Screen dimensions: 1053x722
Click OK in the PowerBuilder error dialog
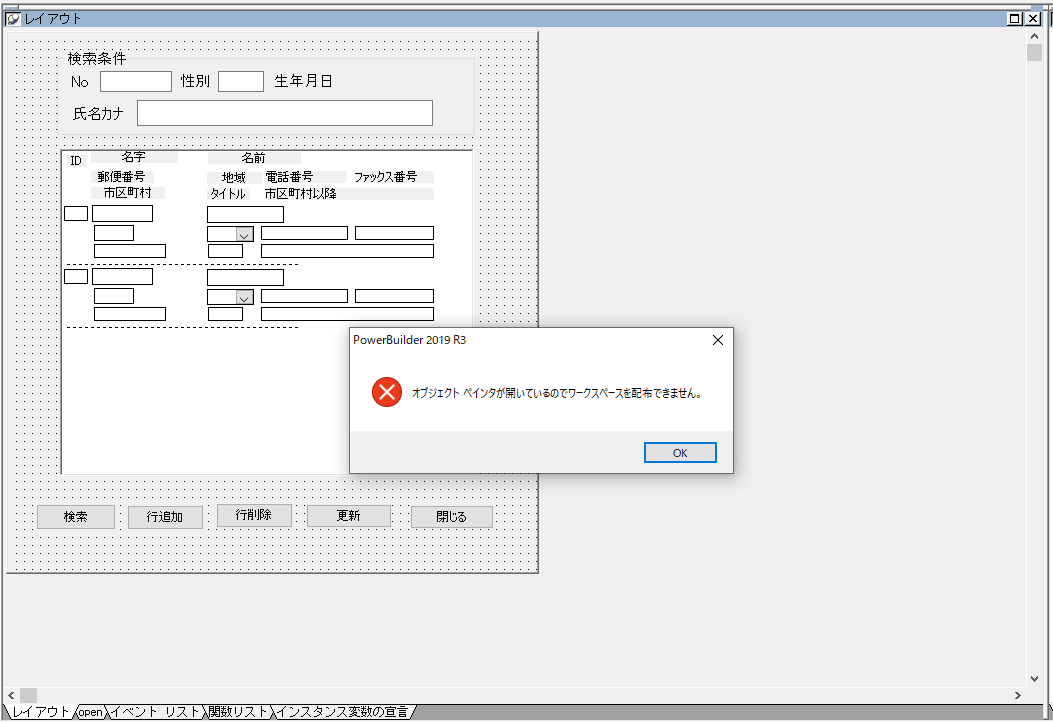coord(680,453)
